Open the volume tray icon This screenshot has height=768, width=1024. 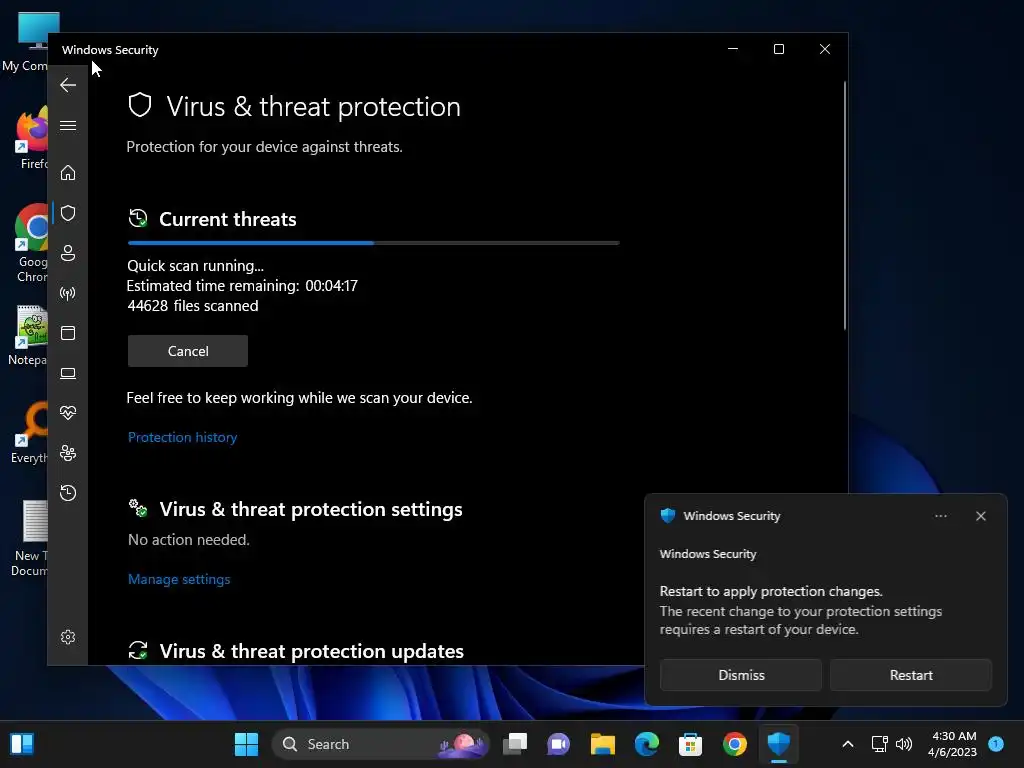tap(904, 744)
